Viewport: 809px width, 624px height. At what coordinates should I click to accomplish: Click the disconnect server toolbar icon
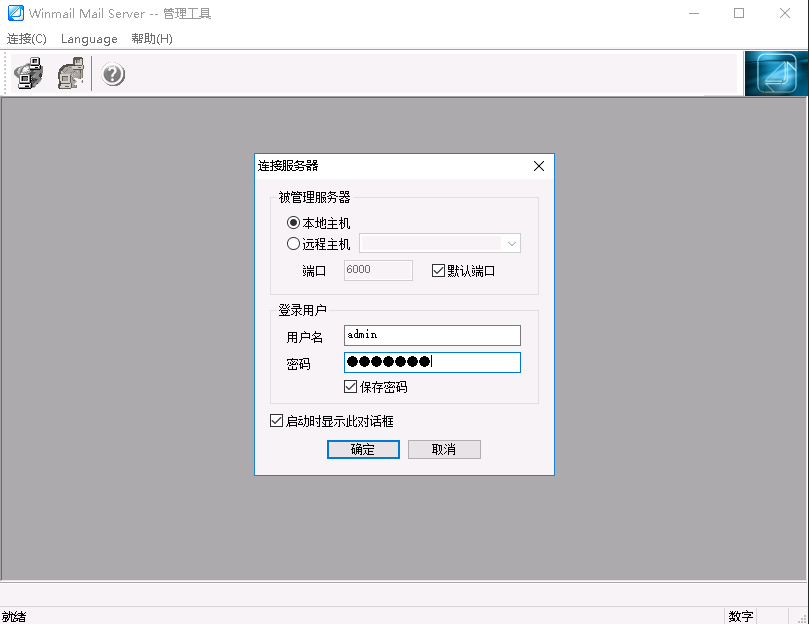pos(72,74)
